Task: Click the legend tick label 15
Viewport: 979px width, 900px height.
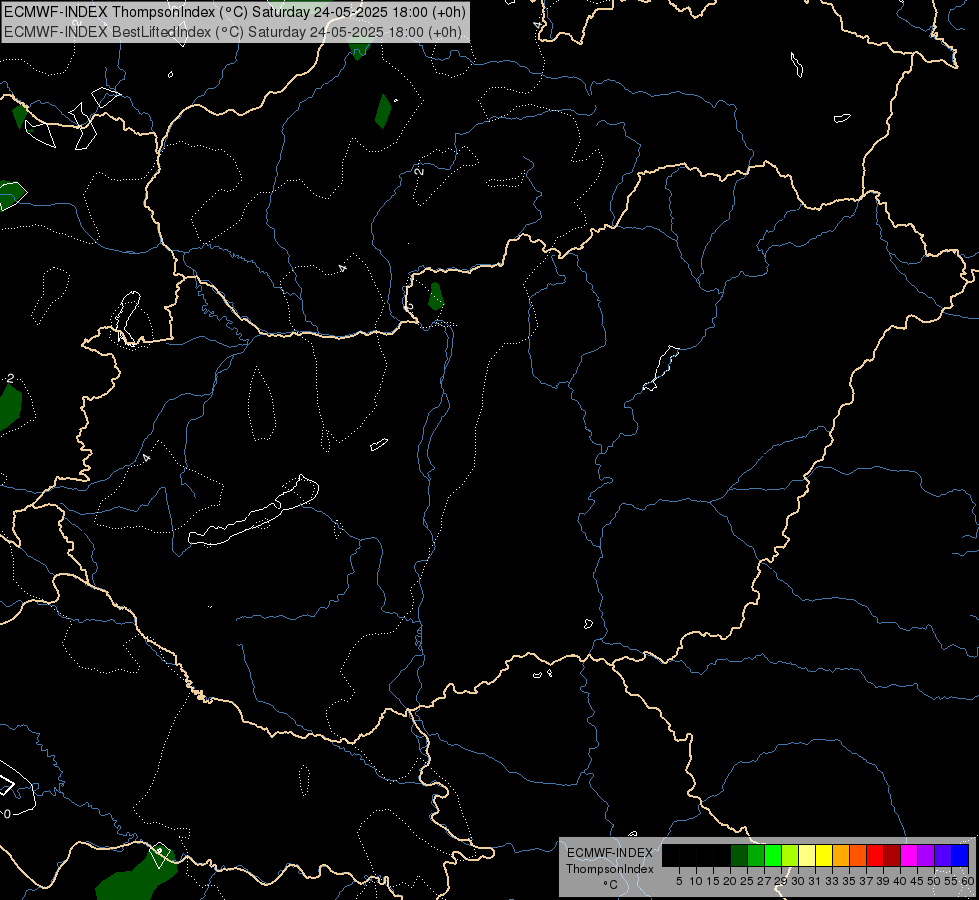Action: click(714, 881)
